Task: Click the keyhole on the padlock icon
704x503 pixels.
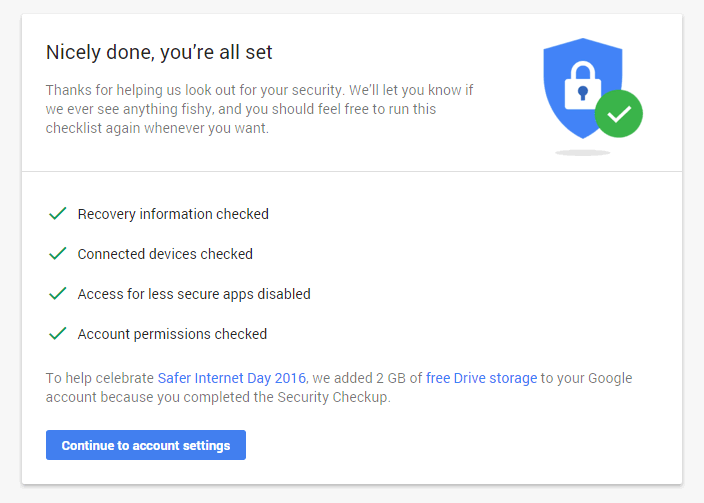Action: [x=583, y=93]
